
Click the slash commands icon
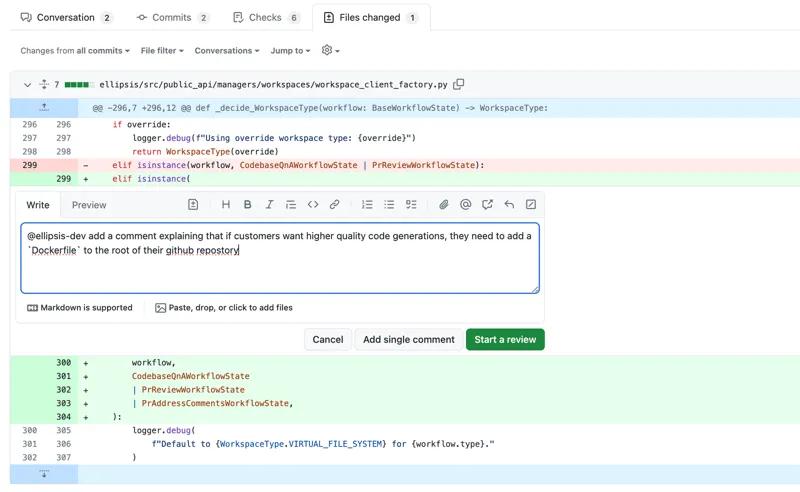click(x=531, y=205)
